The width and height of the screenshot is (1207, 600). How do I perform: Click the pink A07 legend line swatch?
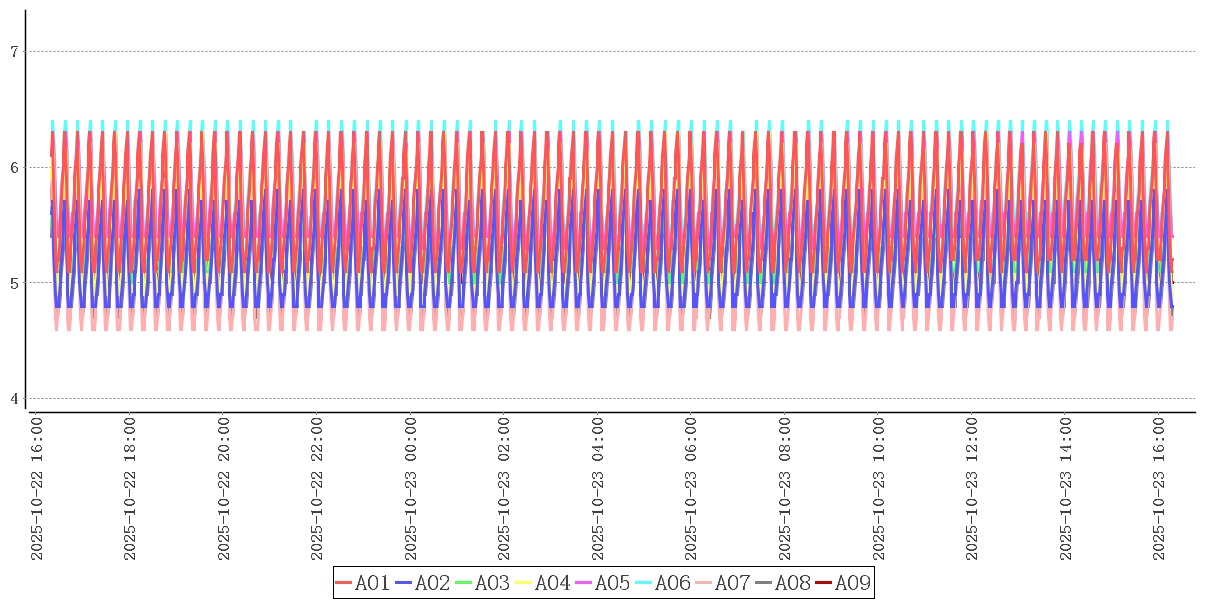click(704, 583)
